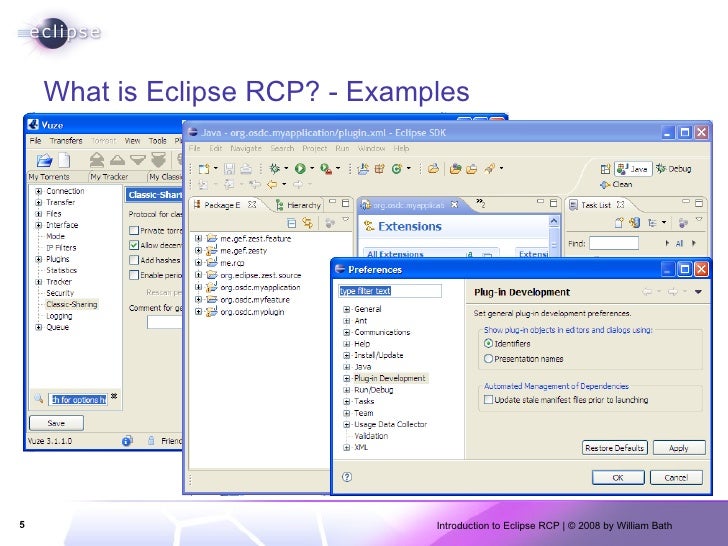Click the green Run icon in Eclipse toolbar
Image resolution: width=728 pixels, height=546 pixels.
point(300,169)
